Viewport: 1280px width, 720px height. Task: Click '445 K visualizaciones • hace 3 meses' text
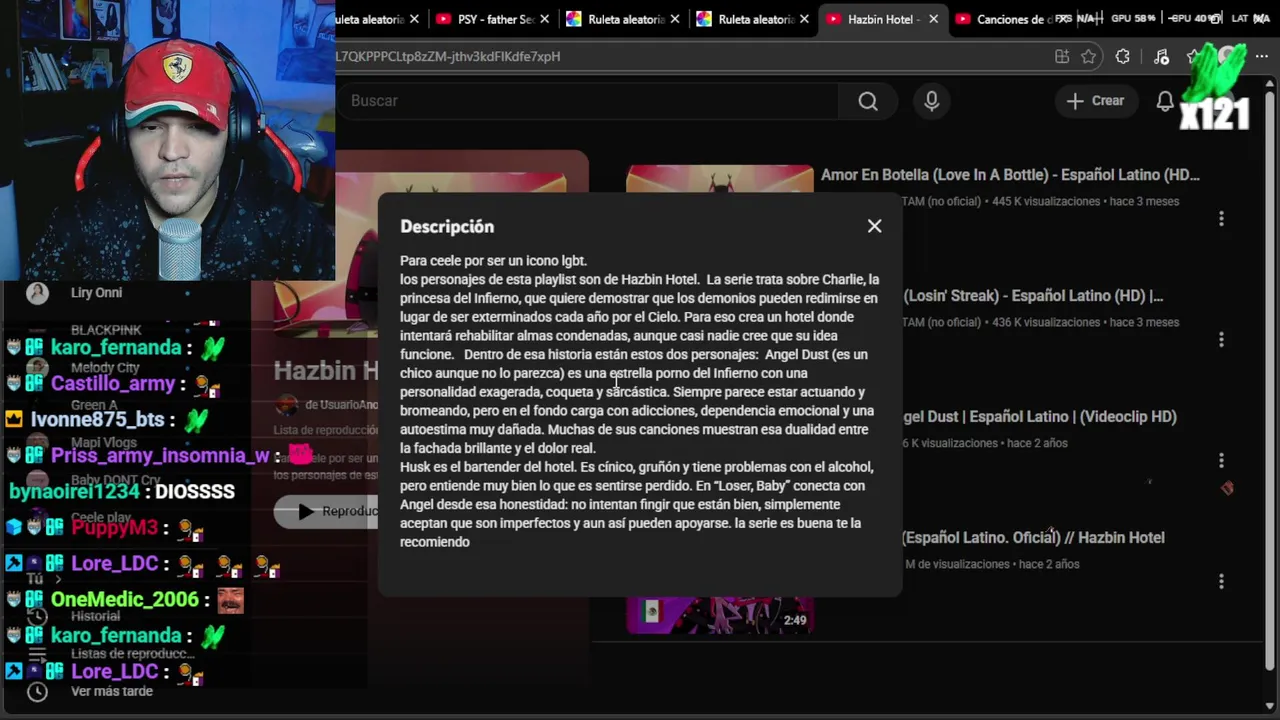(1085, 201)
